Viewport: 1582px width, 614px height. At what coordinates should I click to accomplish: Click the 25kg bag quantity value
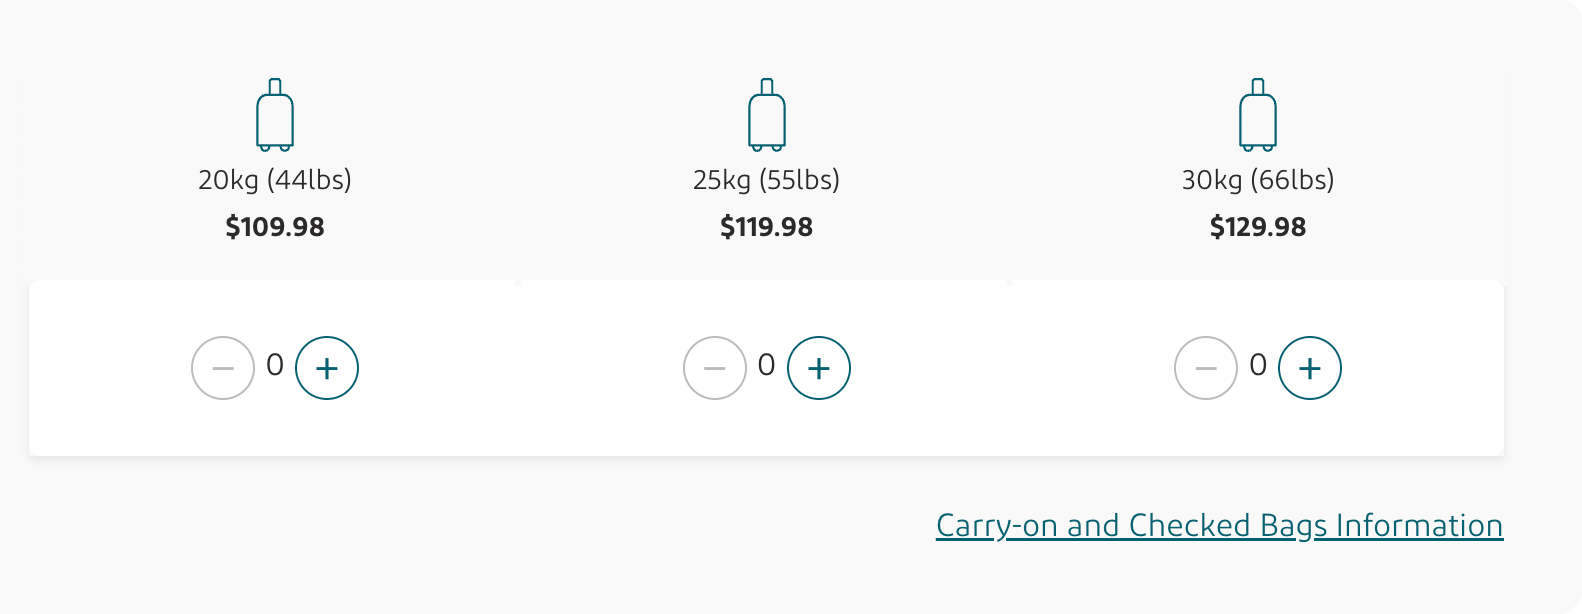click(x=767, y=366)
